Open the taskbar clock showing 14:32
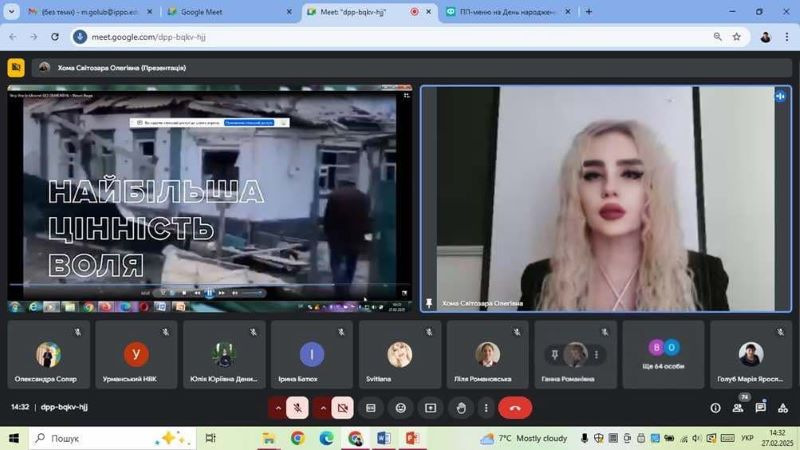Screen dimensions: 800x450 777,438
